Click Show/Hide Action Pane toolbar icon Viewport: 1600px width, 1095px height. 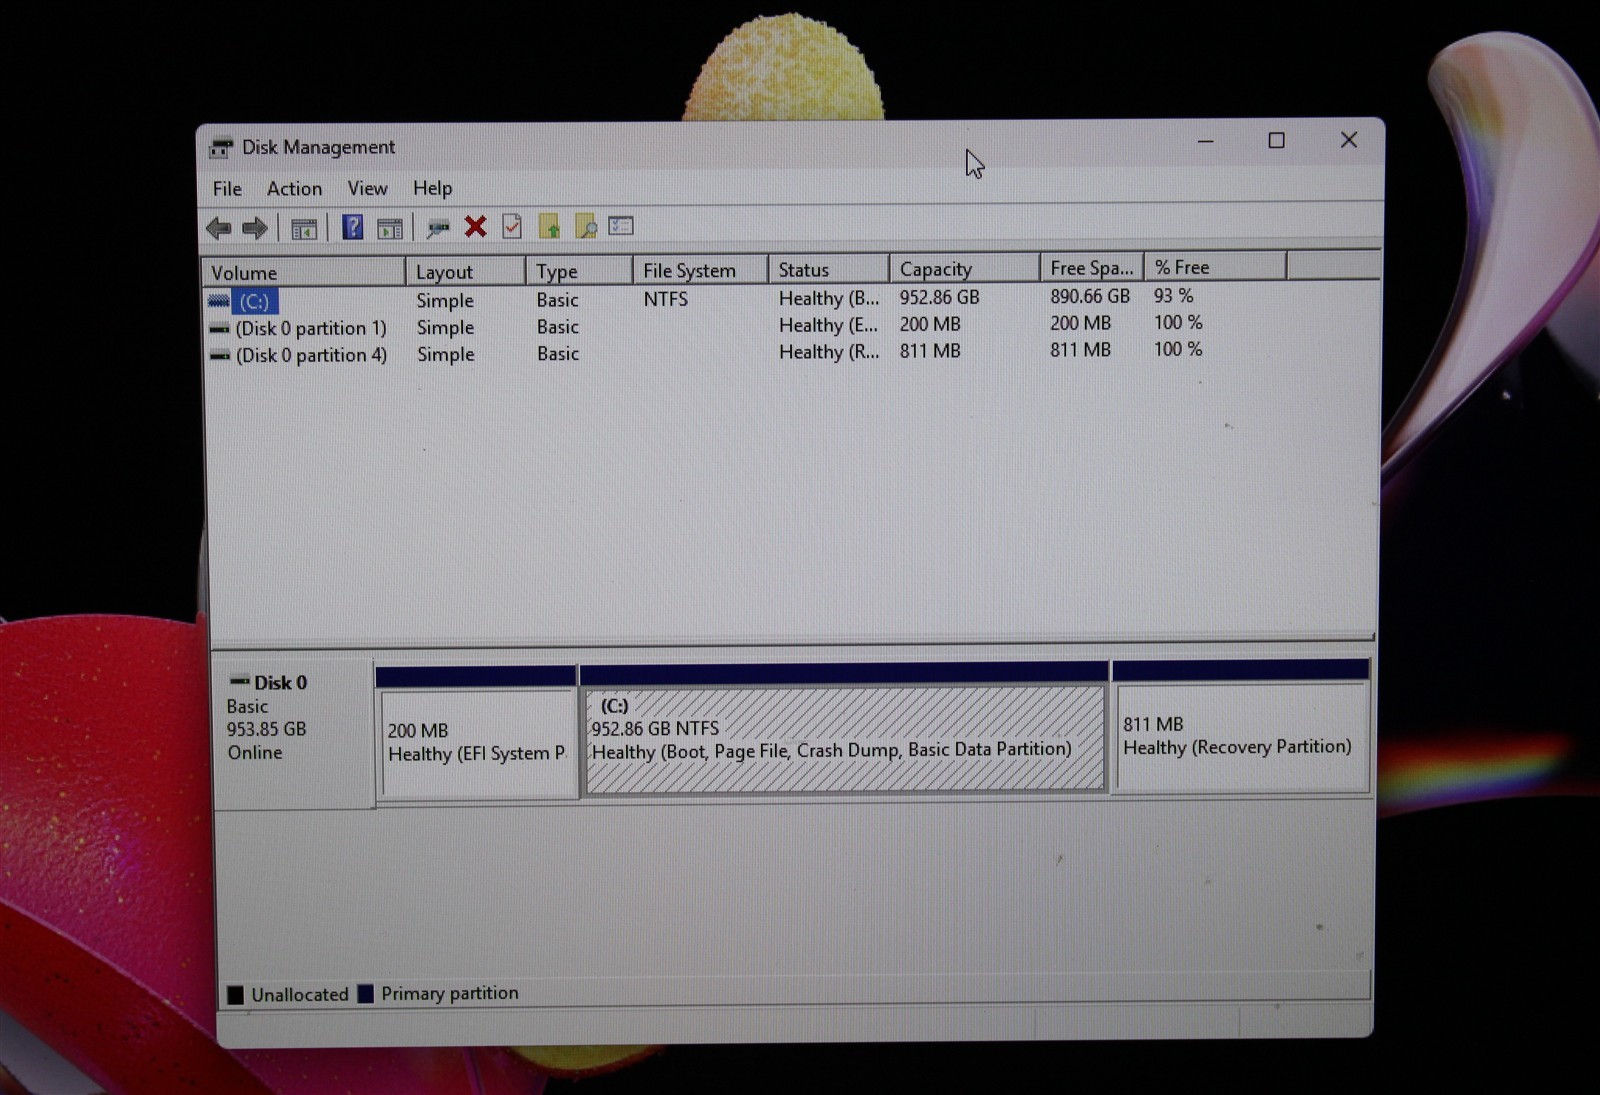coord(390,228)
